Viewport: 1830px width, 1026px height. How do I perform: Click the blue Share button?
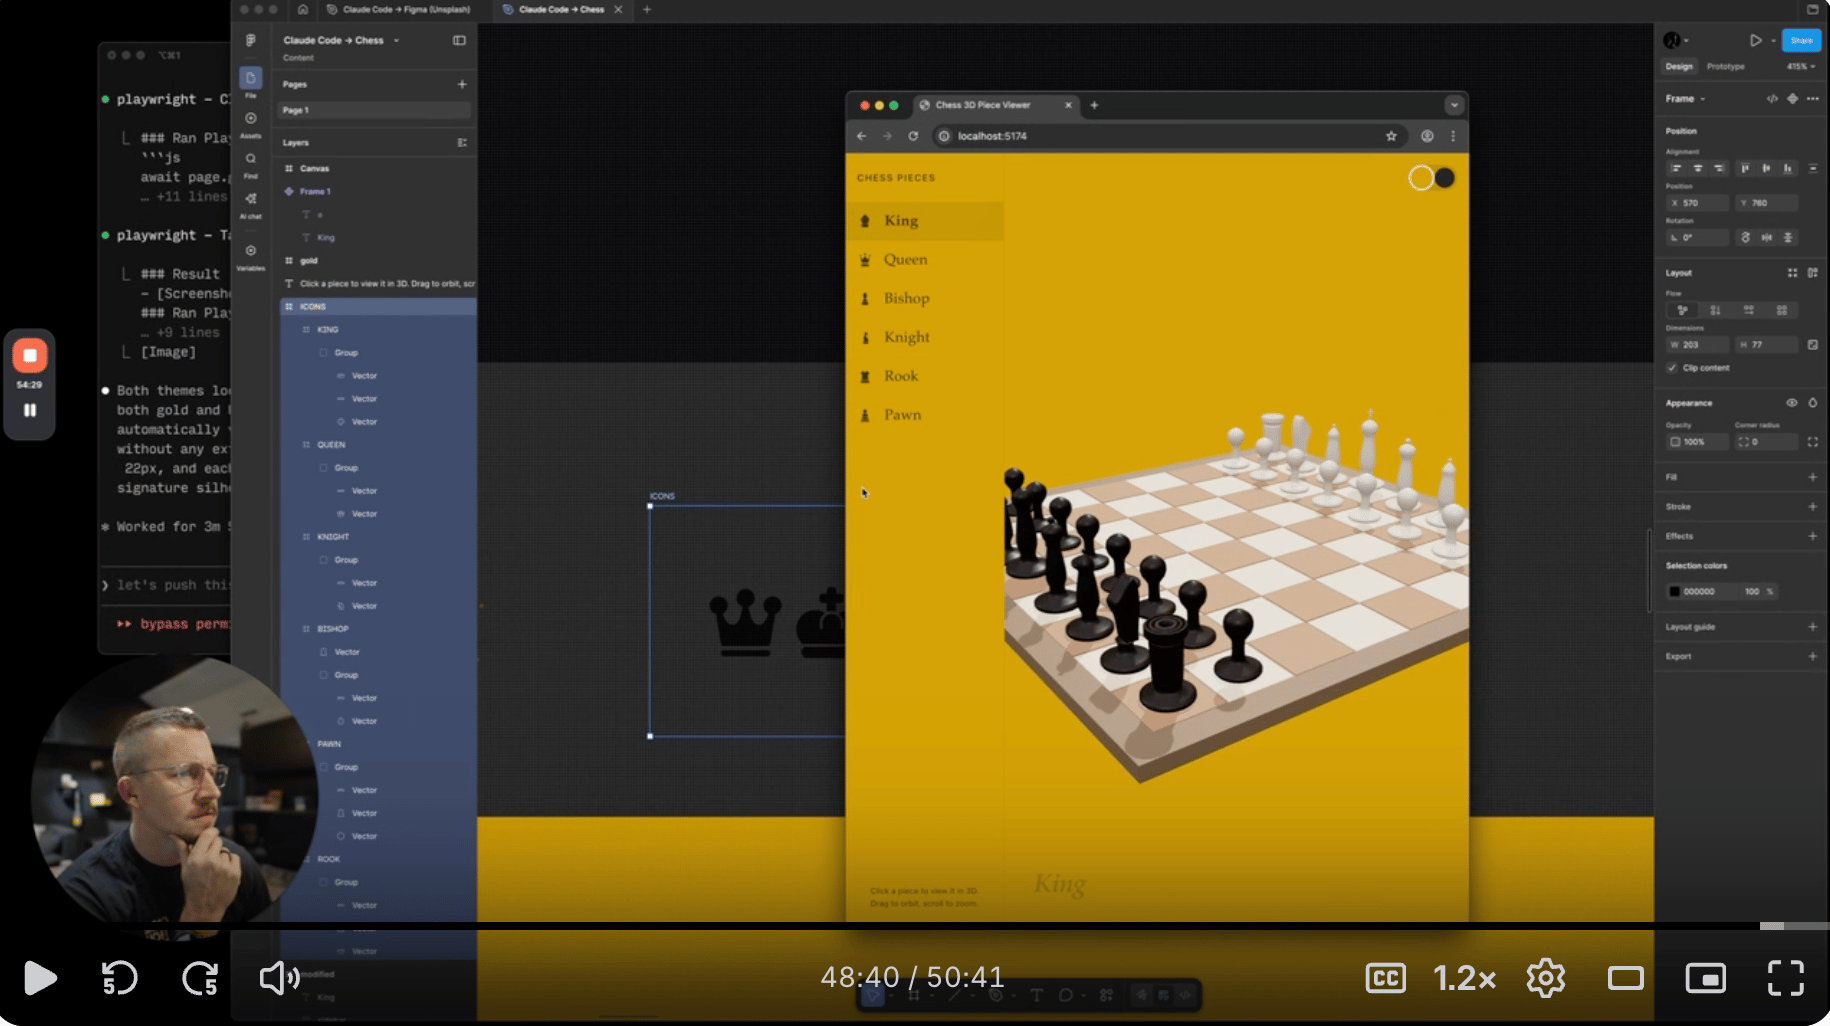coord(1801,40)
